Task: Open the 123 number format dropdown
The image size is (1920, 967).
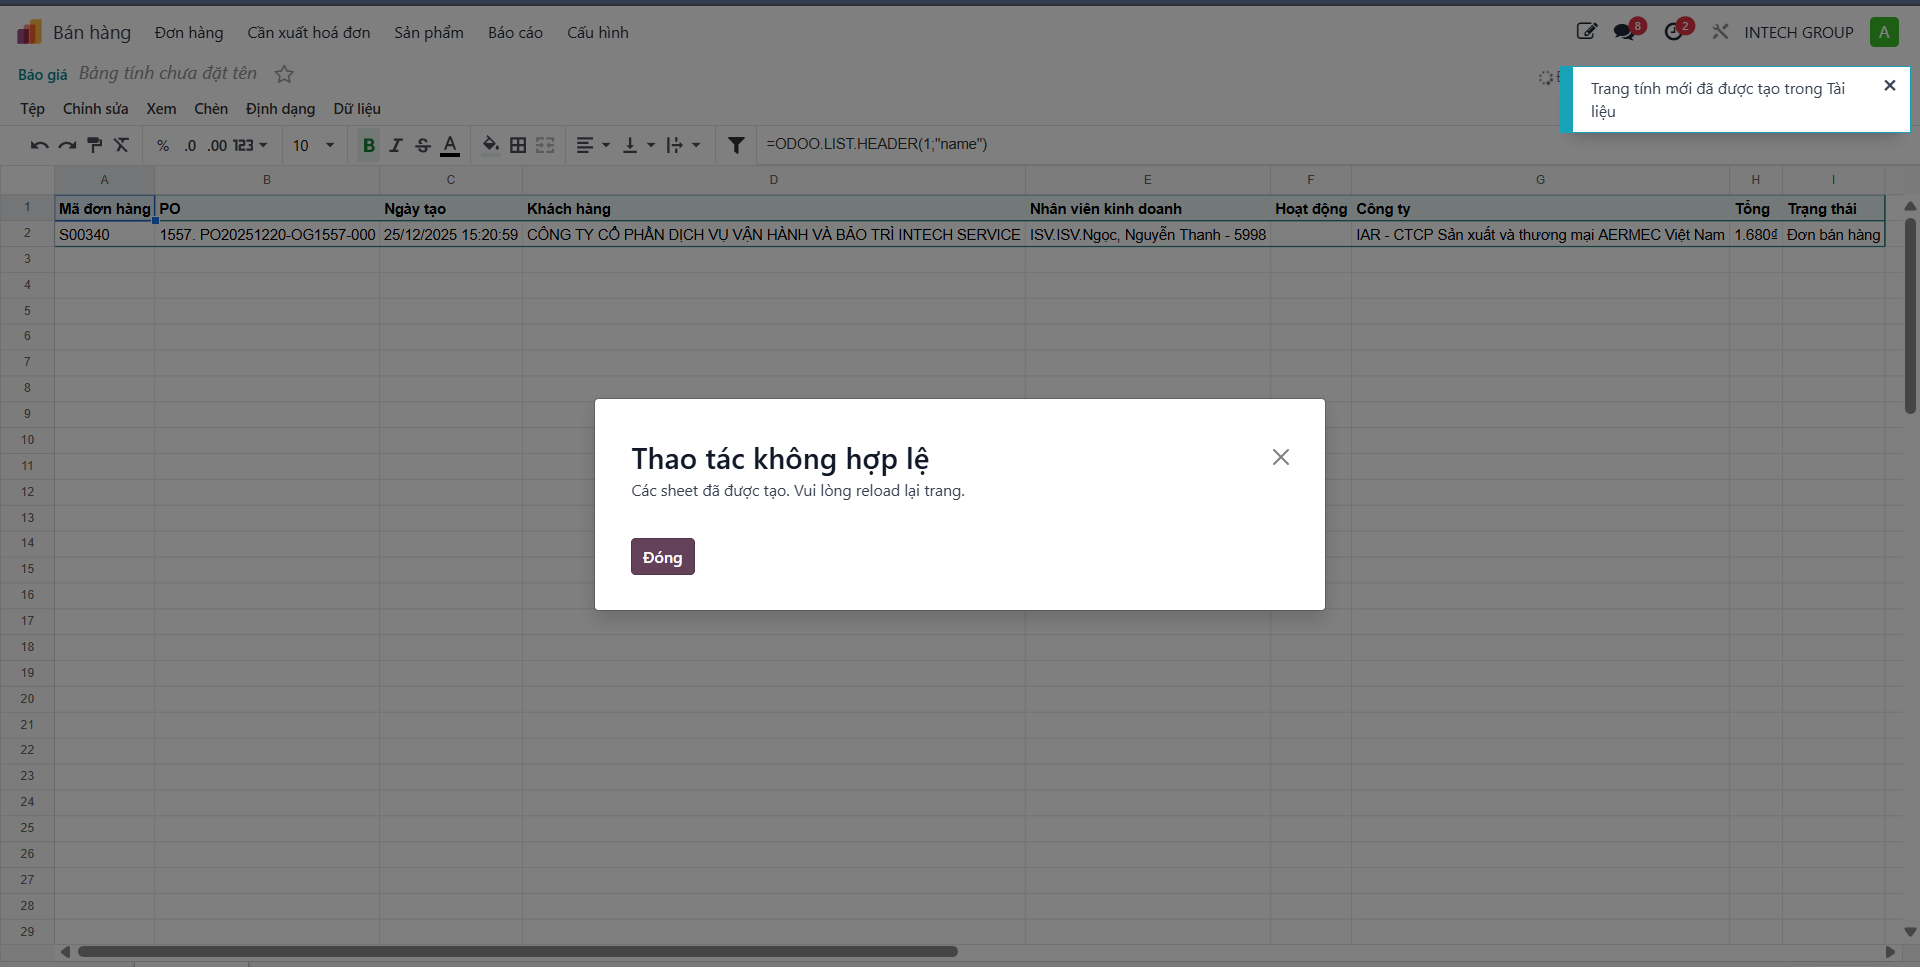Action: tap(250, 145)
